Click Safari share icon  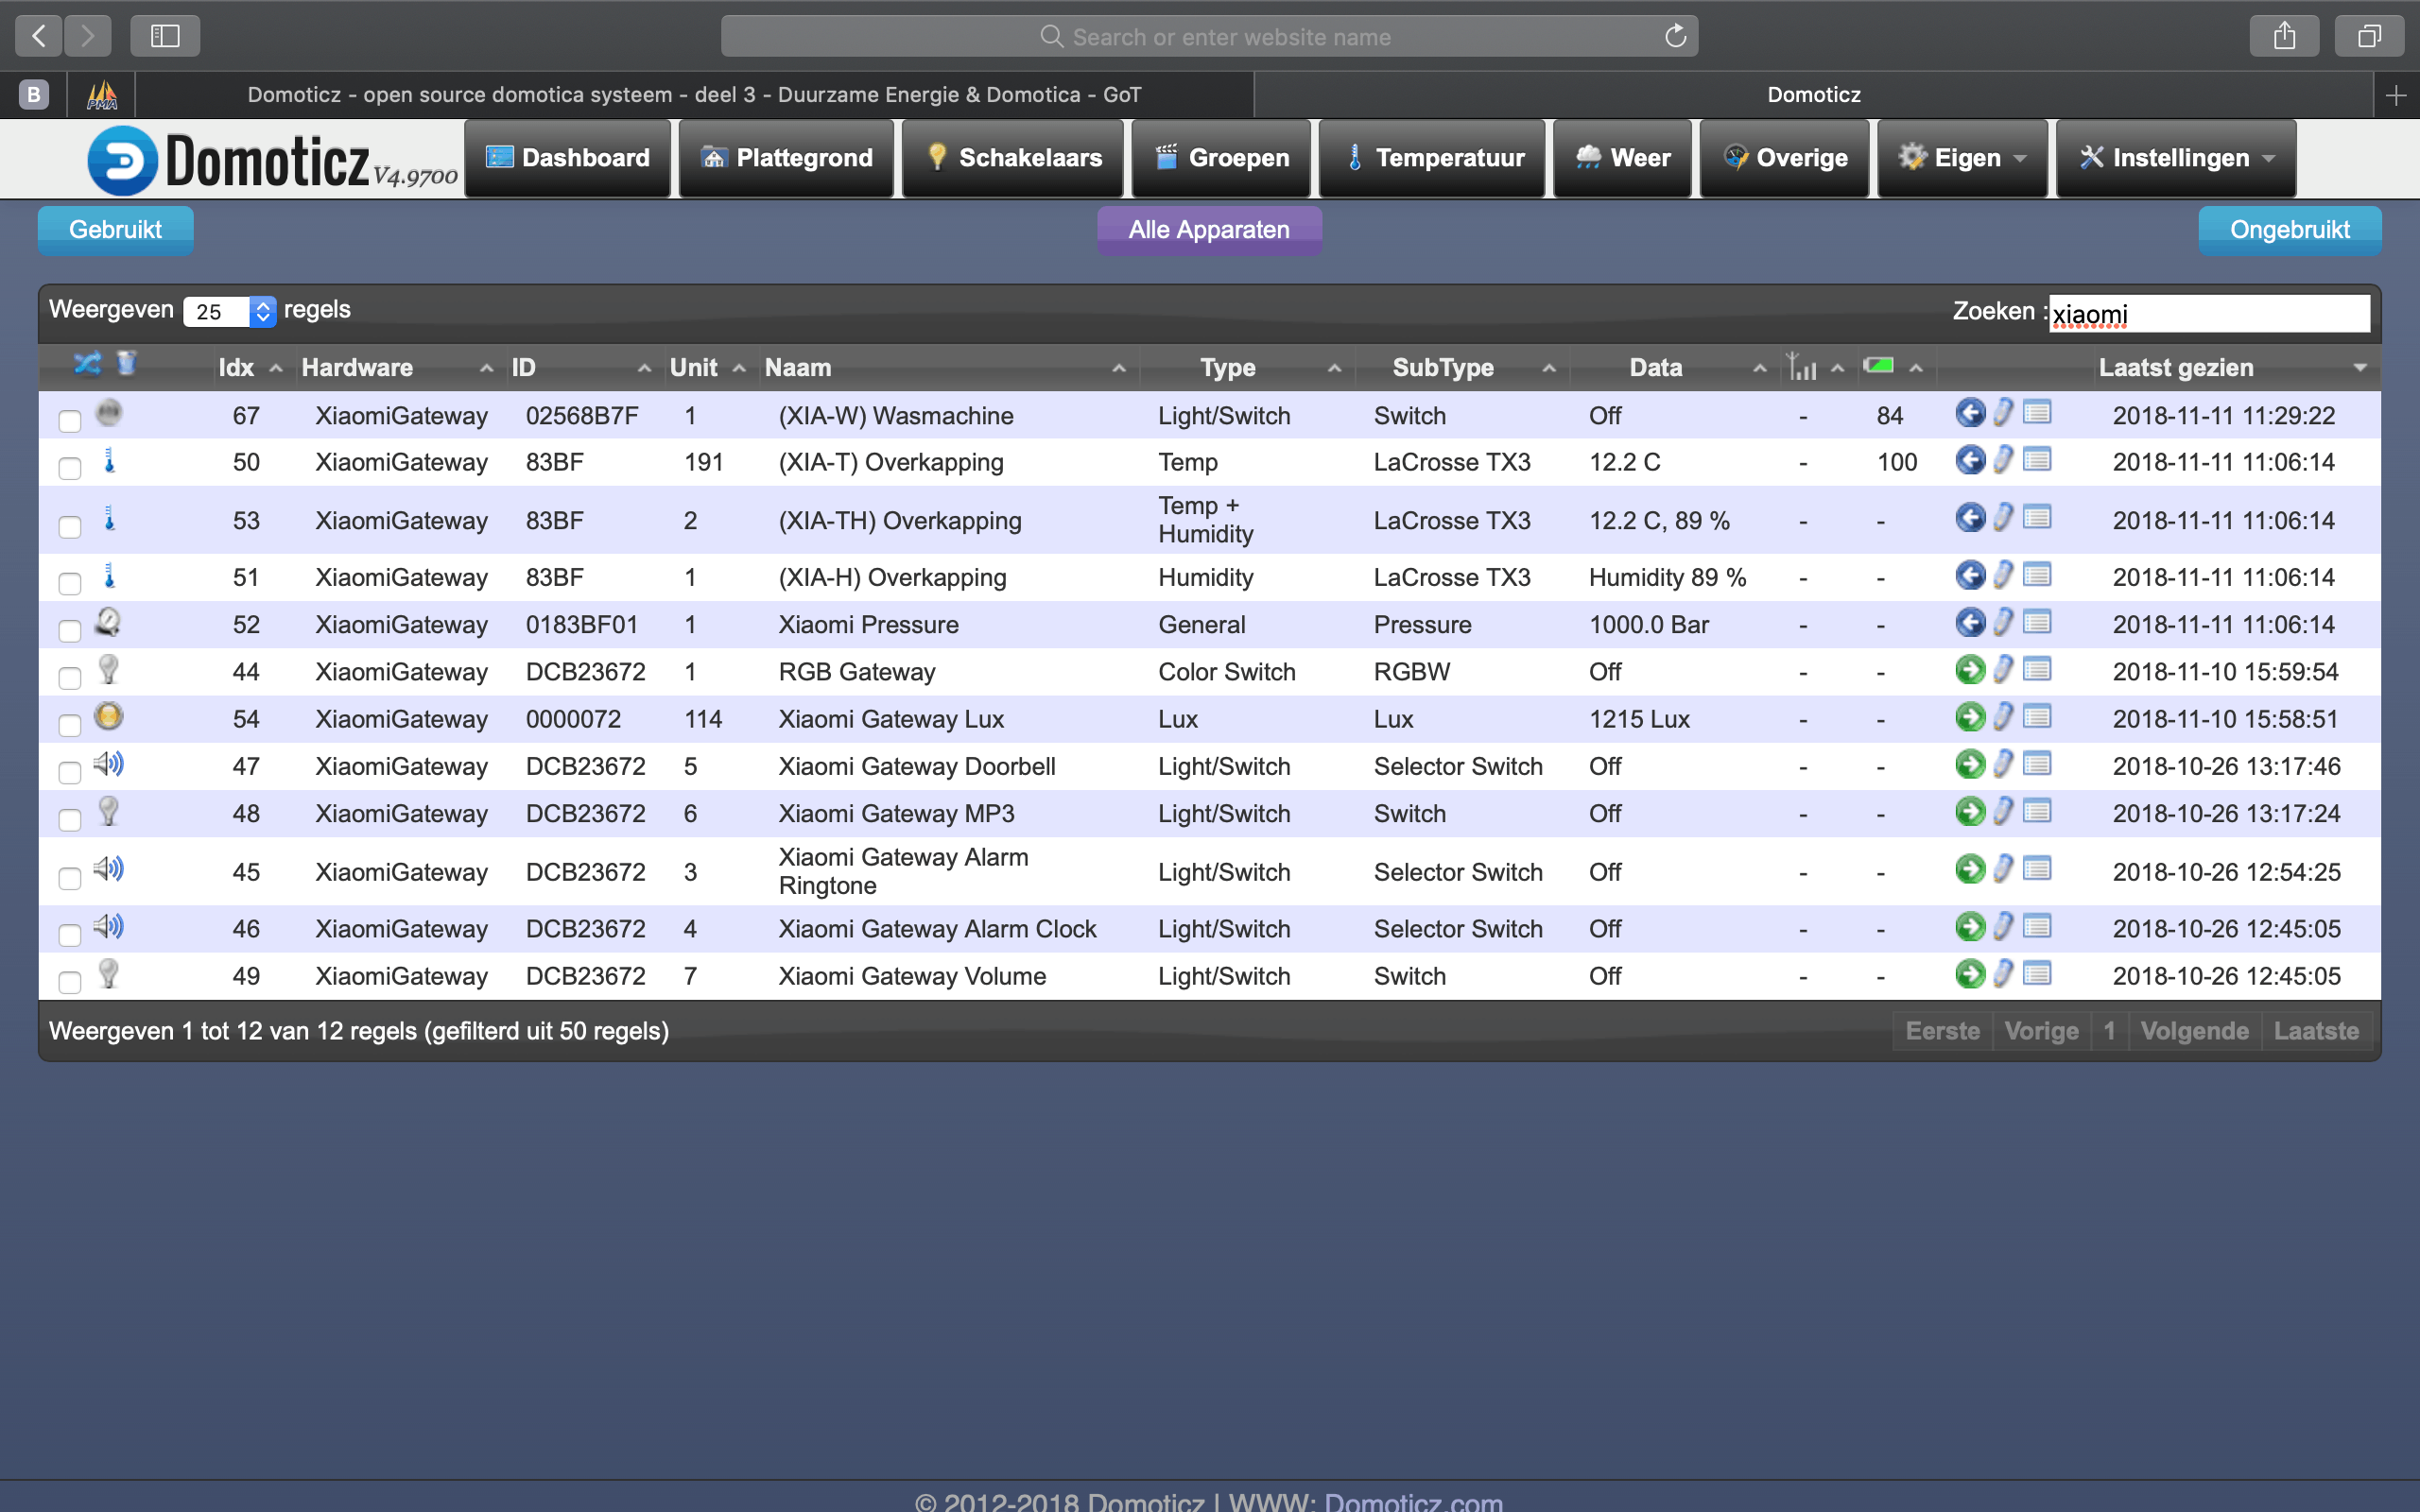click(2284, 36)
